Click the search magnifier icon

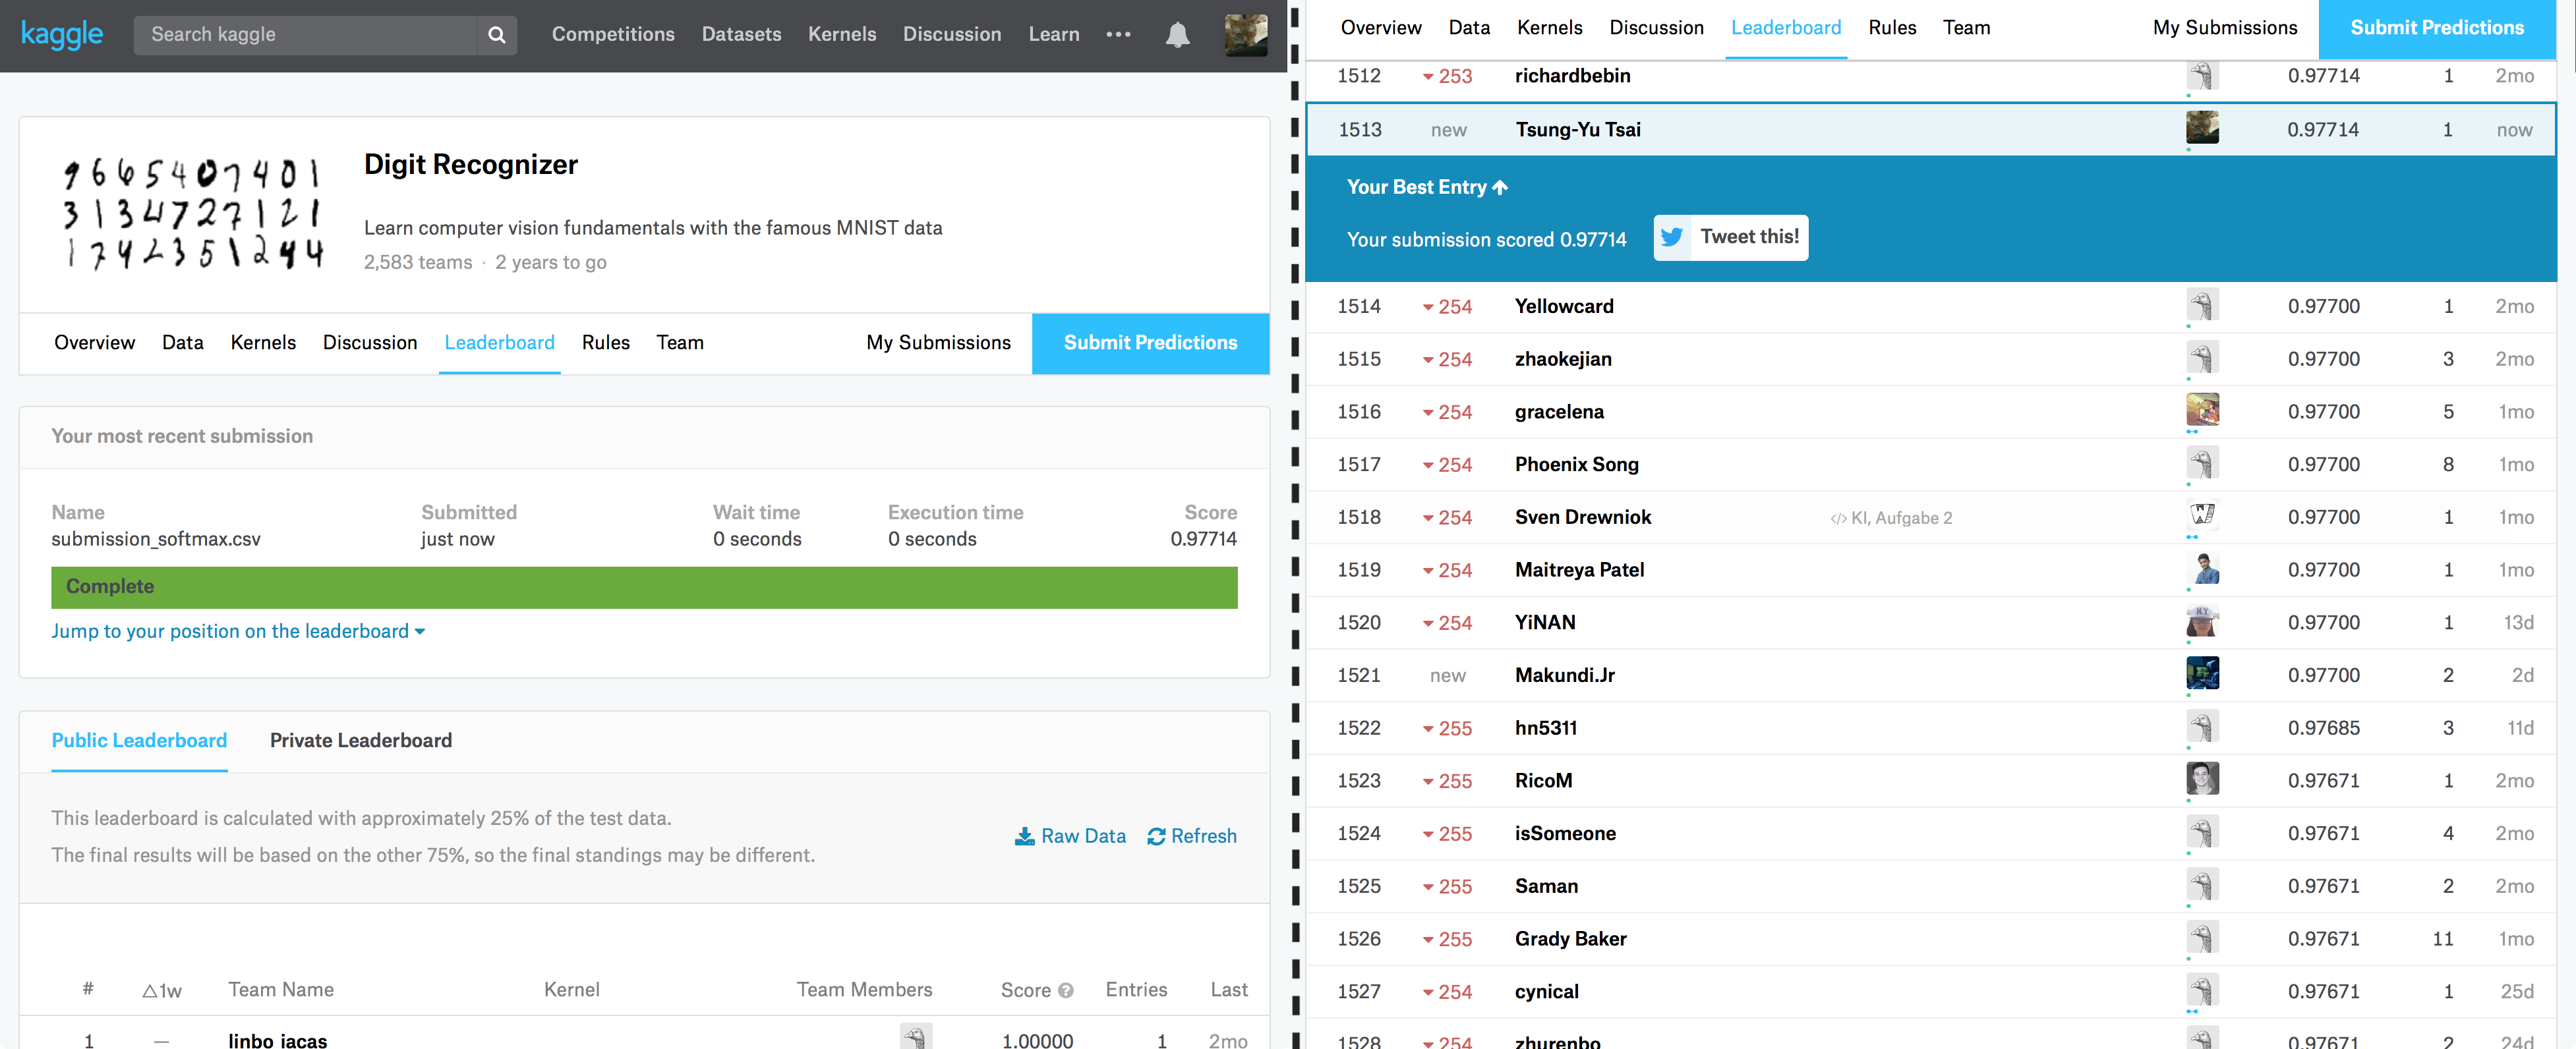[496, 35]
